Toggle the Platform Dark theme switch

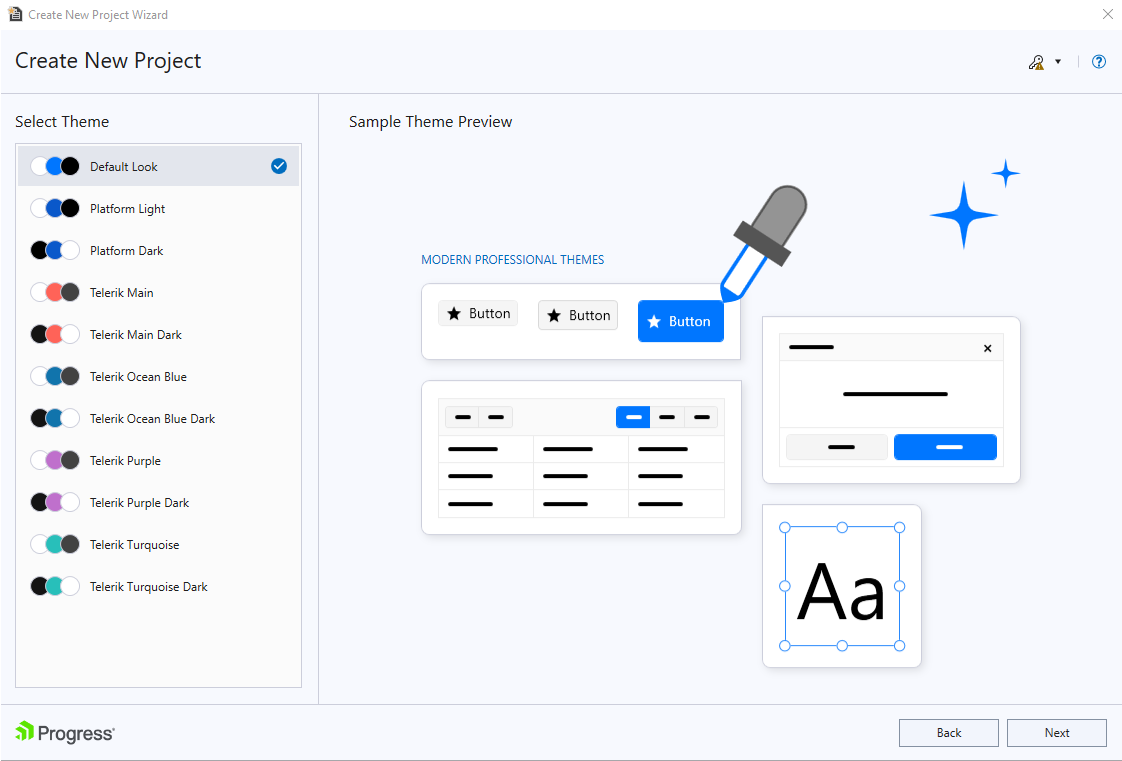point(55,250)
